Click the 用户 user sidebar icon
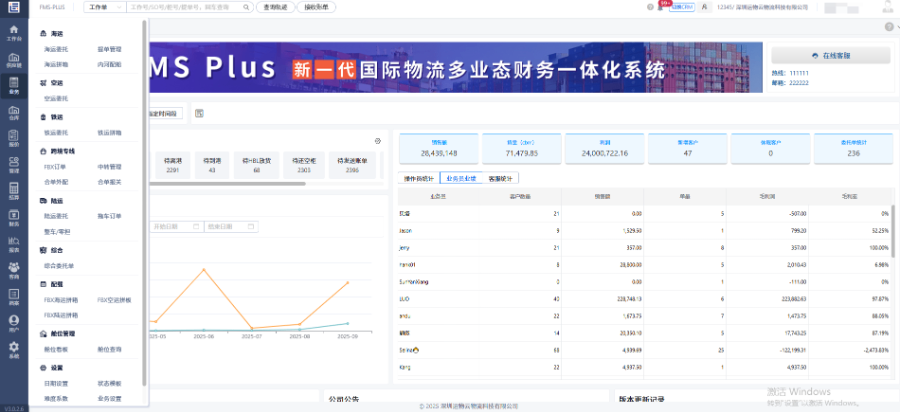 [x=14, y=325]
